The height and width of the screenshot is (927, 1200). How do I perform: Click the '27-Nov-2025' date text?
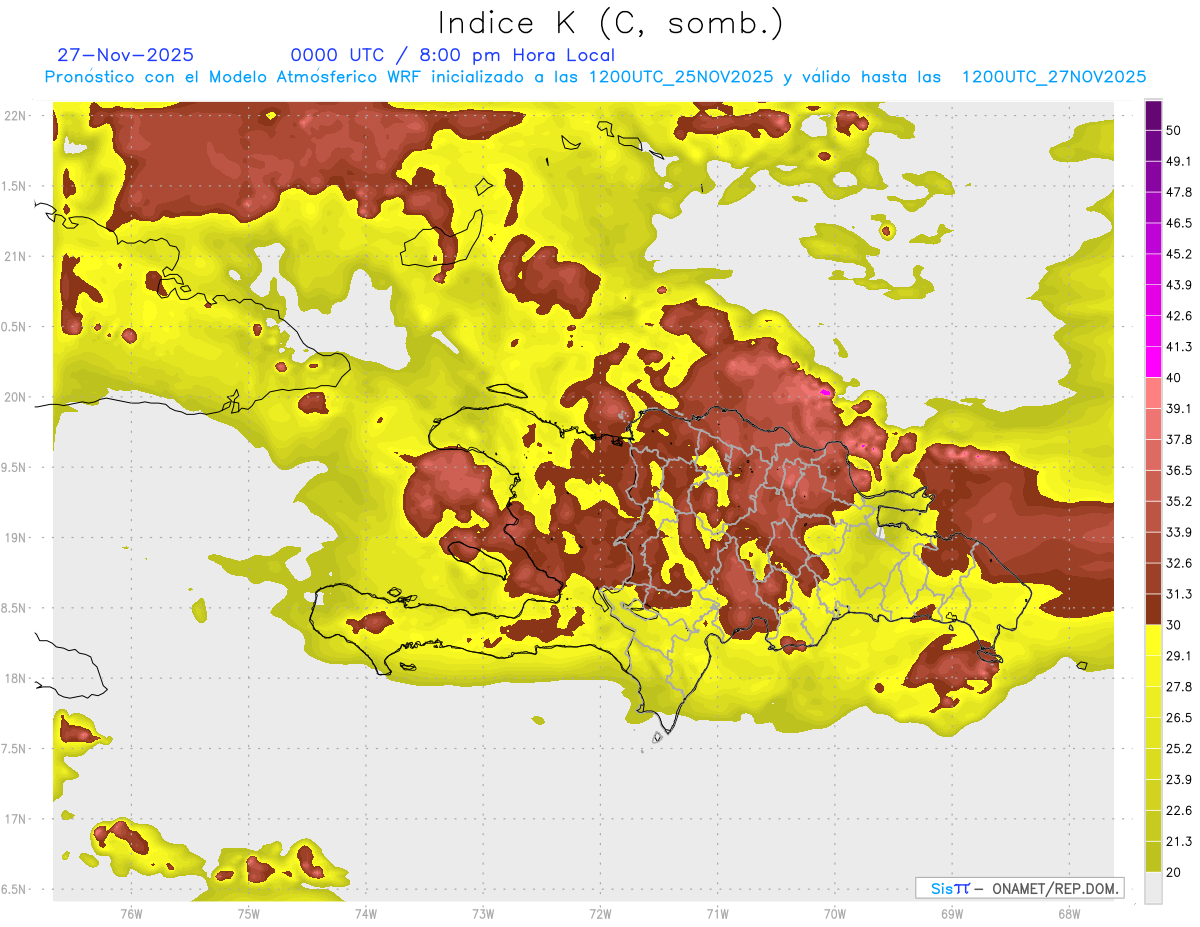tap(125, 55)
